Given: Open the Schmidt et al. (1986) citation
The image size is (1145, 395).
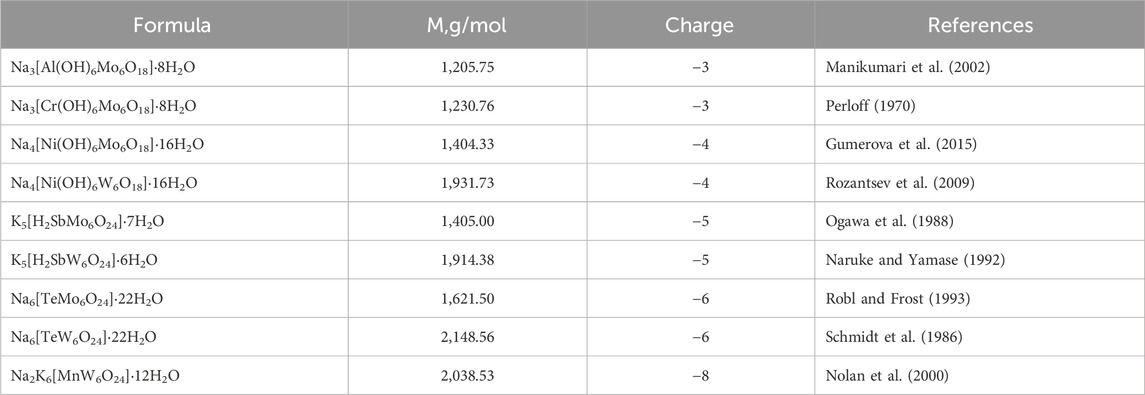Looking at the screenshot, I should tap(885, 337).
